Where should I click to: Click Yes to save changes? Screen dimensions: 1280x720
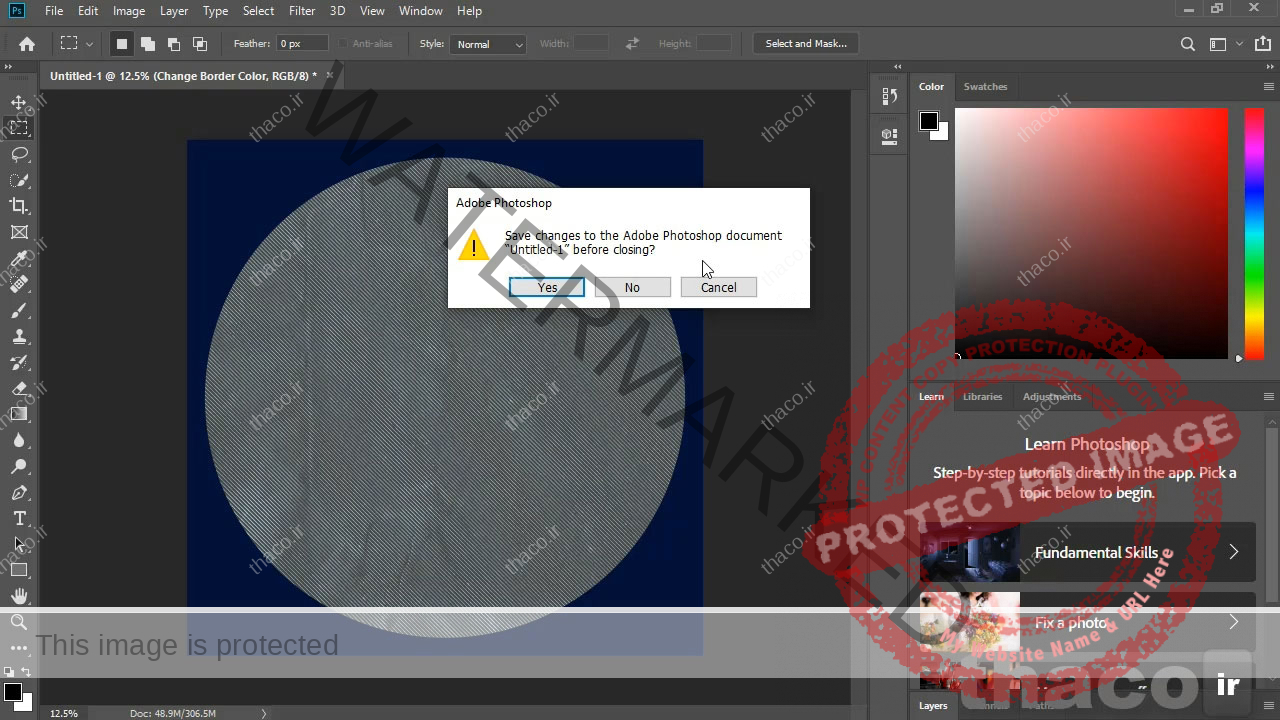(x=547, y=287)
